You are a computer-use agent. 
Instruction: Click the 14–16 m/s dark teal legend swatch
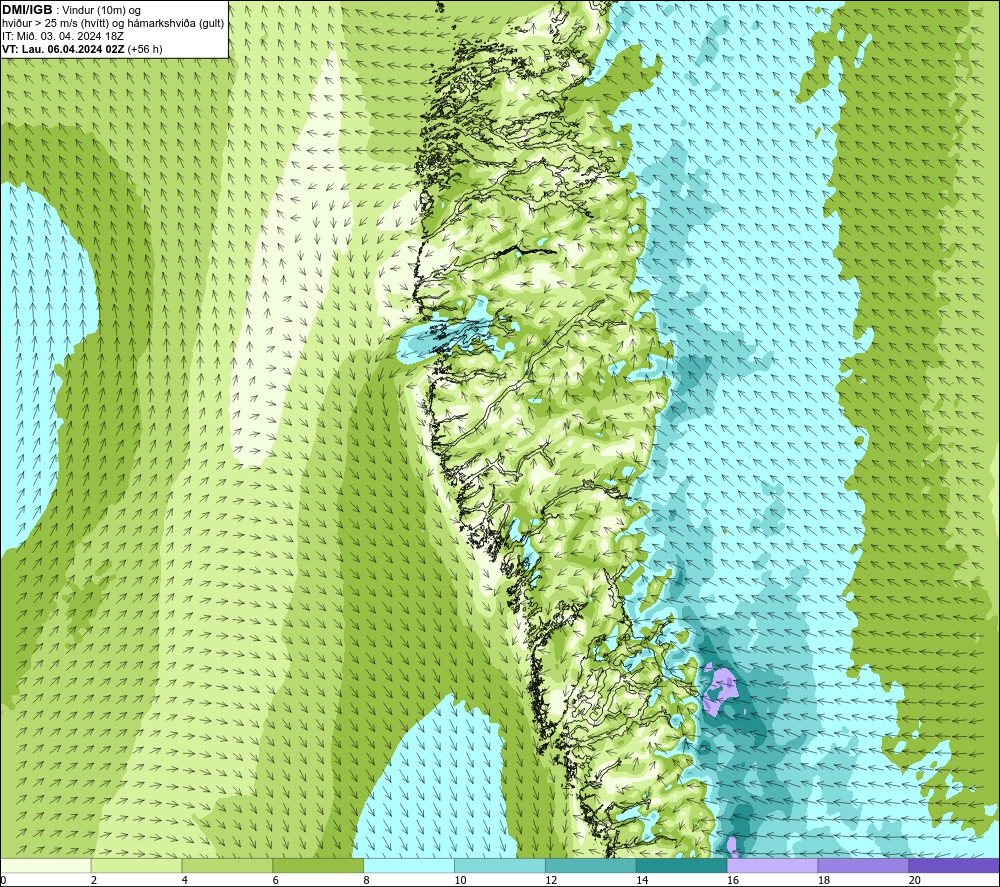pos(682,865)
